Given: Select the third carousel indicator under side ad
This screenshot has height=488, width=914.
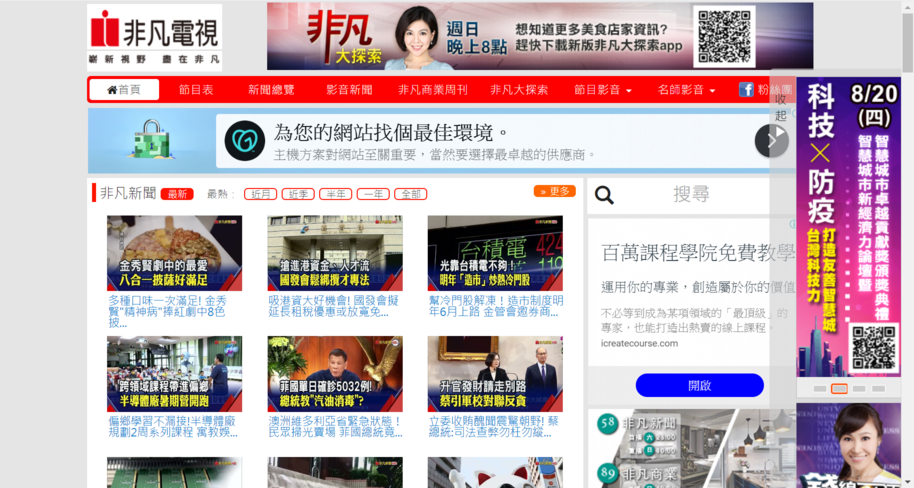Looking at the screenshot, I should 859,389.
